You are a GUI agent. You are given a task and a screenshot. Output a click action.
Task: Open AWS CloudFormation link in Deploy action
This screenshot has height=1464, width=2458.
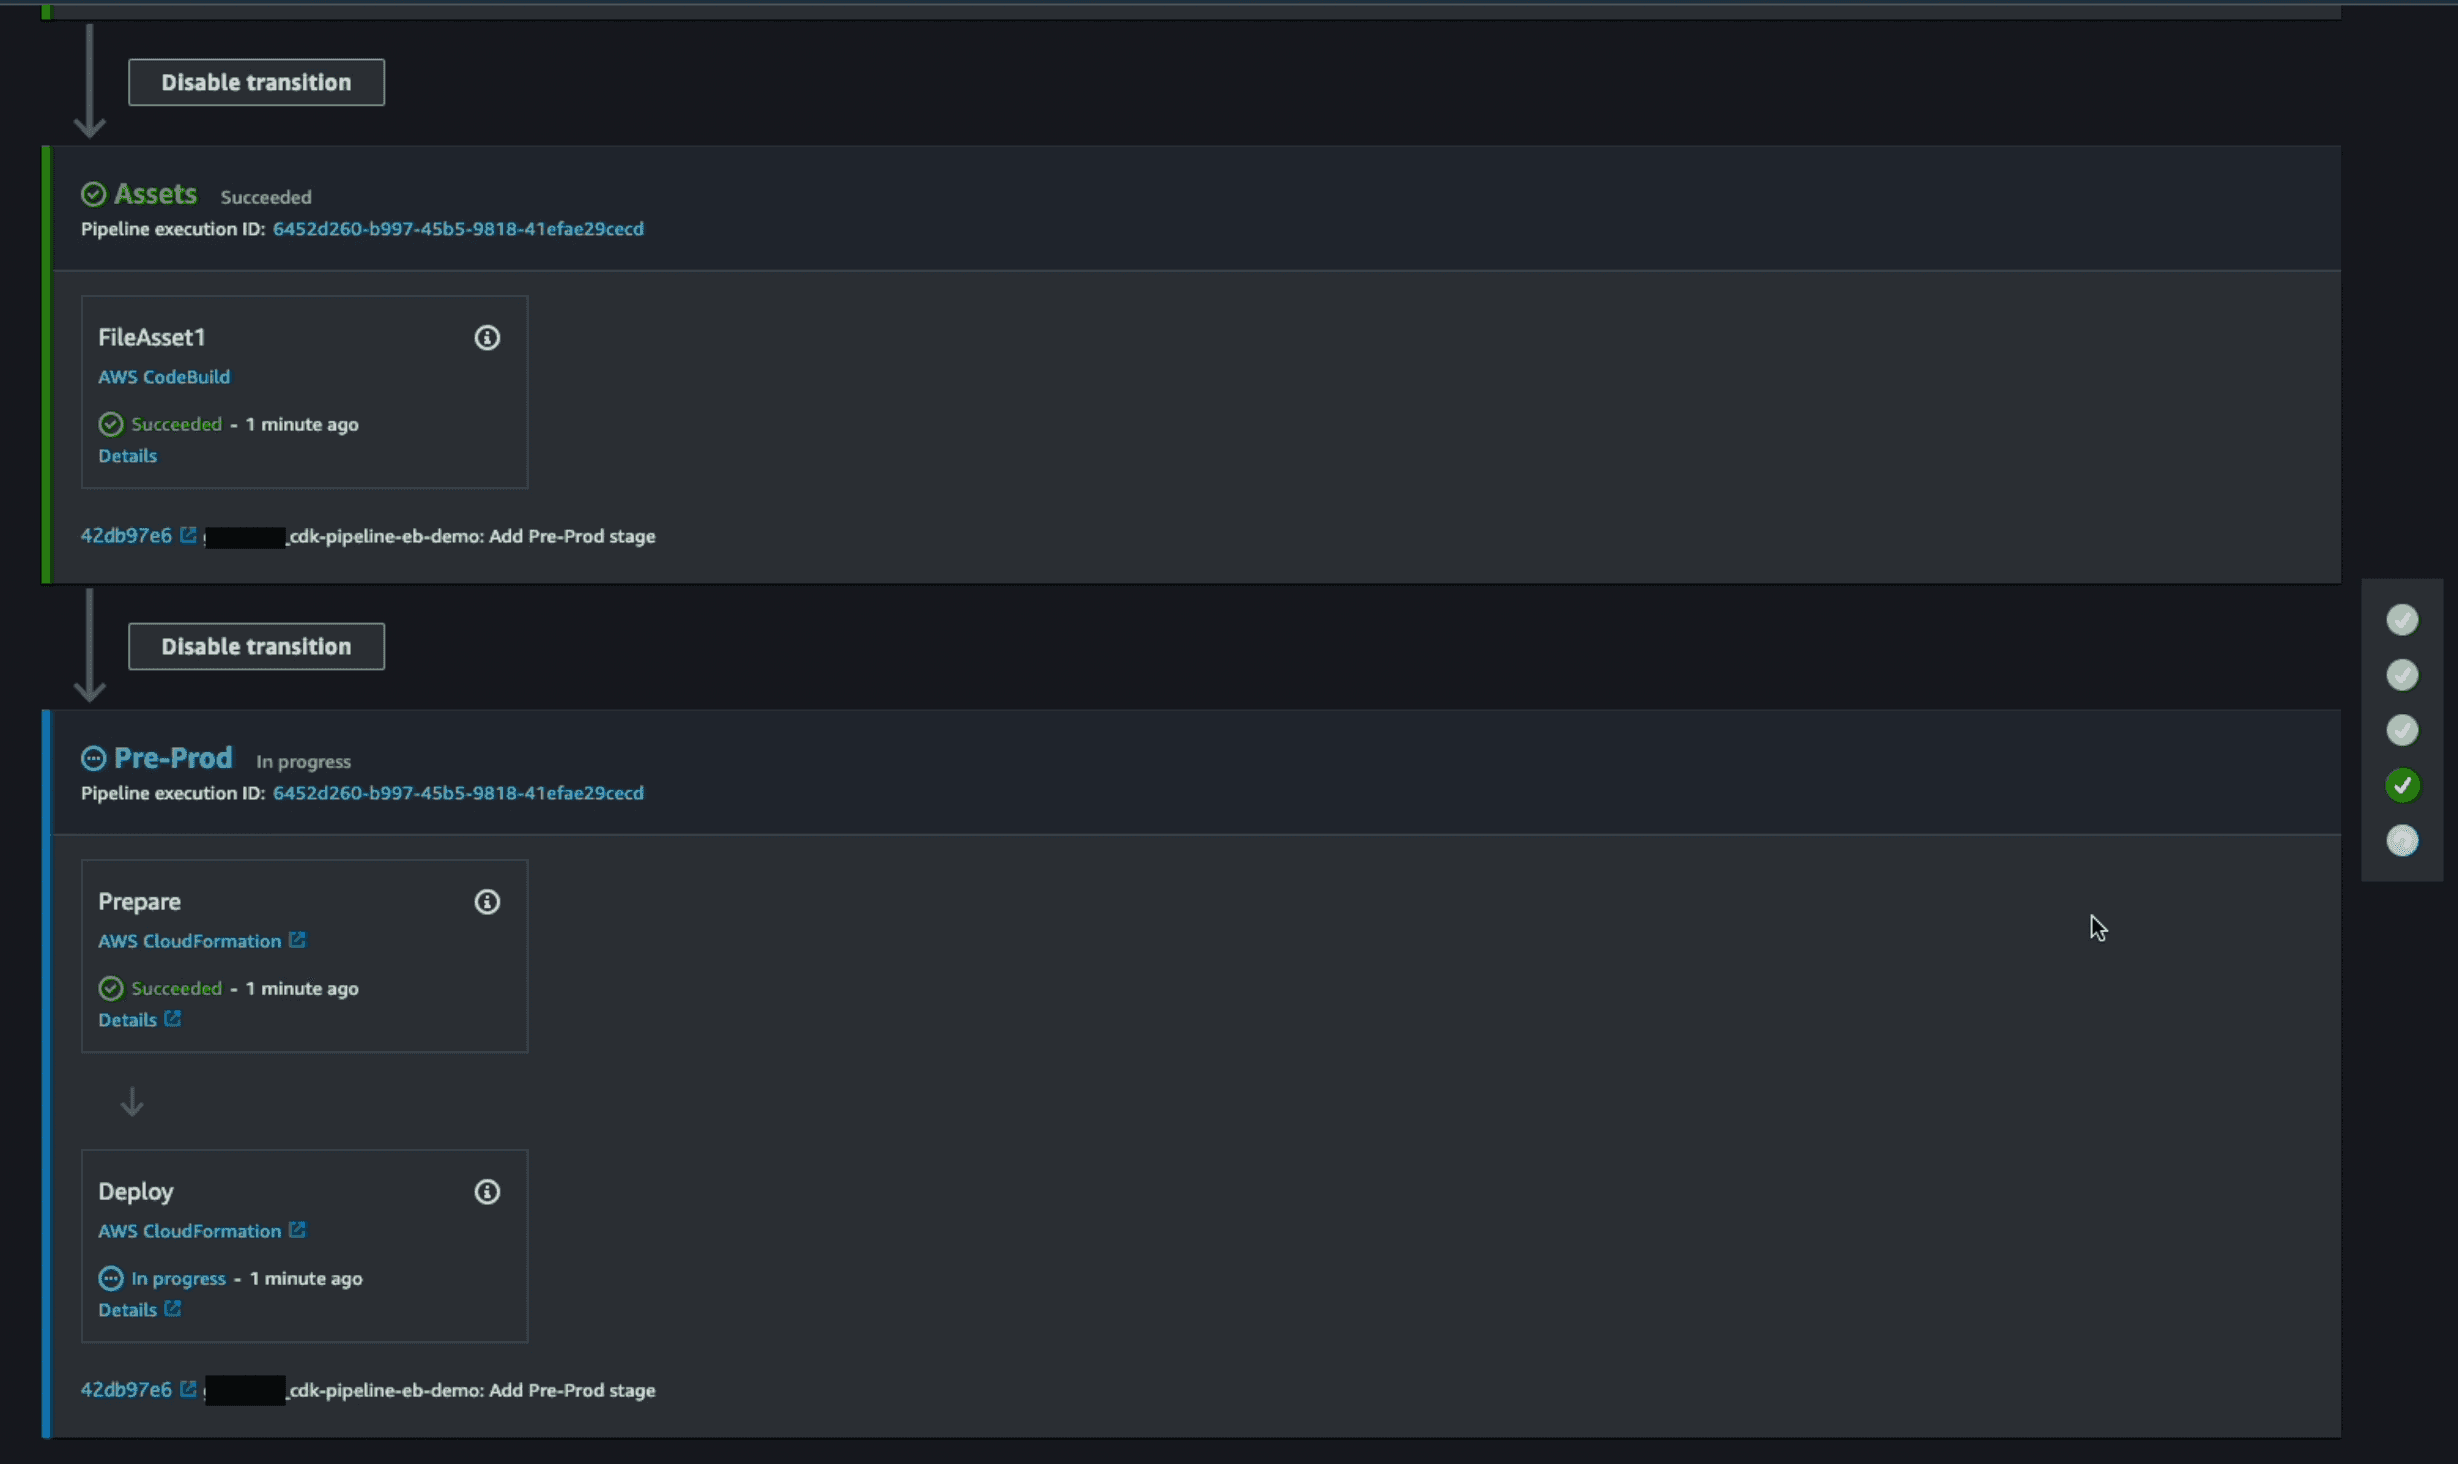pyautogui.click(x=189, y=1231)
